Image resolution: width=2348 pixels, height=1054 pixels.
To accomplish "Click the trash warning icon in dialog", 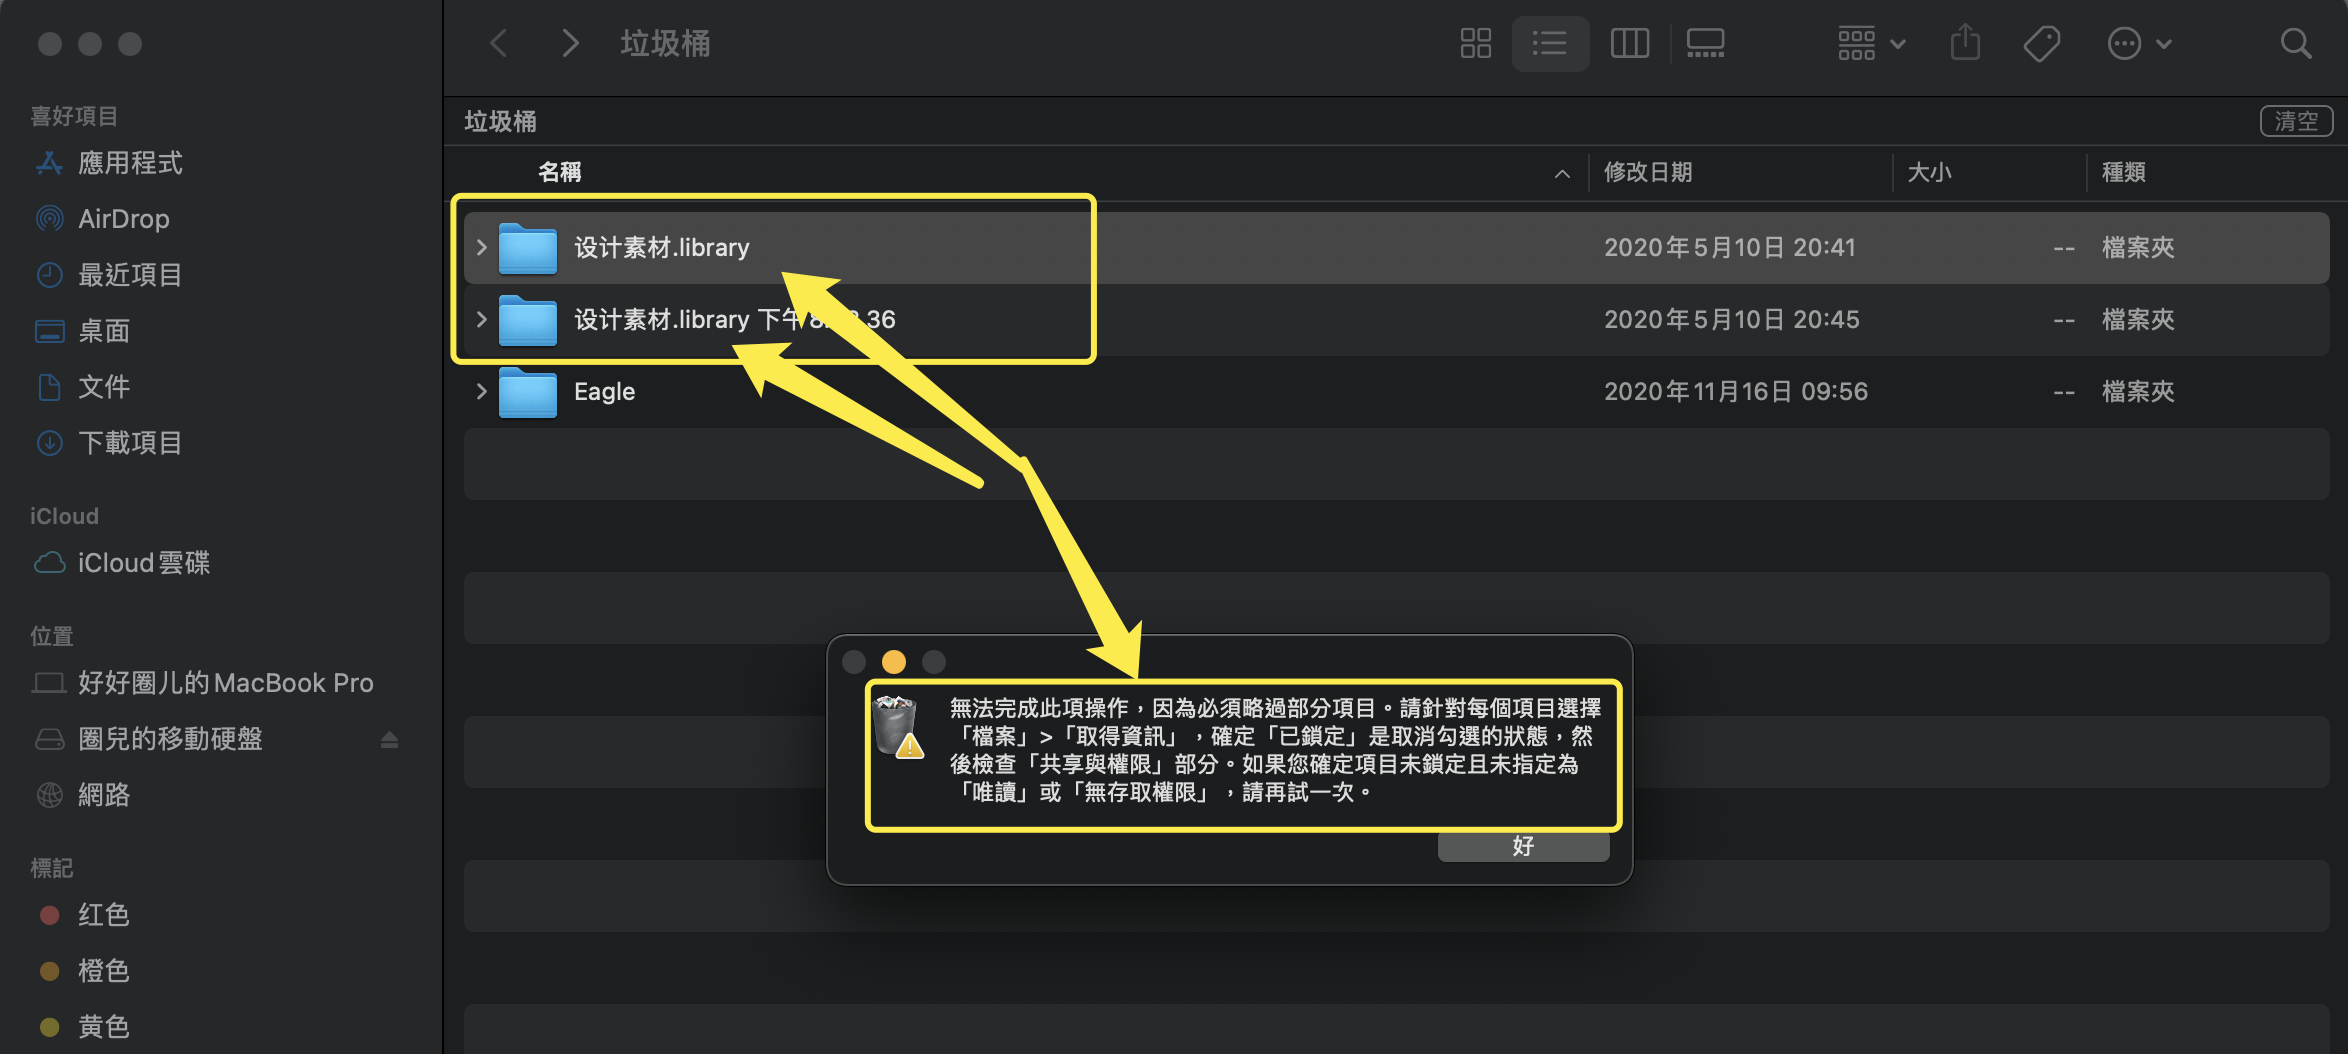I will [x=897, y=727].
